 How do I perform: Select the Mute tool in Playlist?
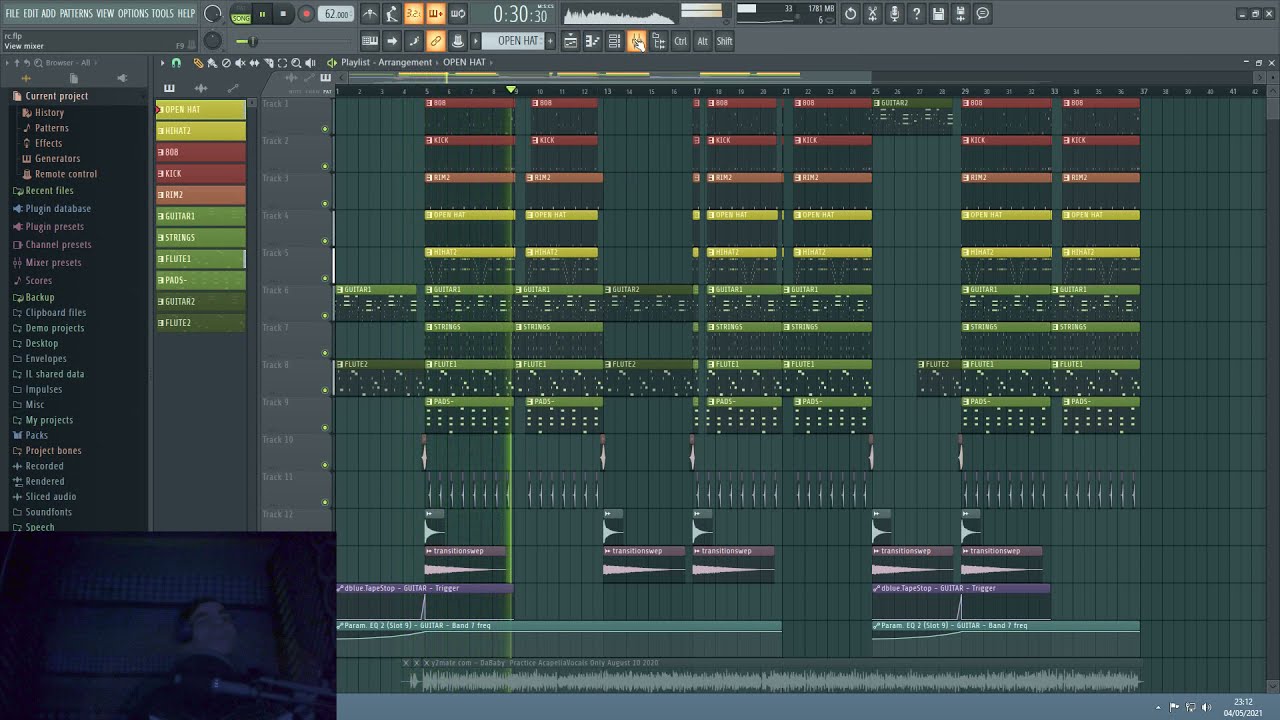coord(240,63)
